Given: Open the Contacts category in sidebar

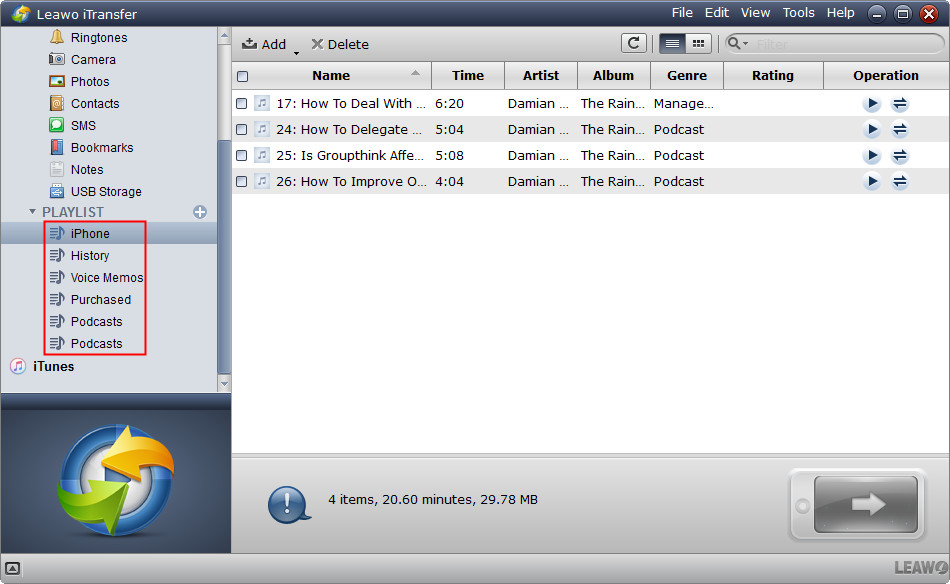Looking at the screenshot, I should click(94, 103).
